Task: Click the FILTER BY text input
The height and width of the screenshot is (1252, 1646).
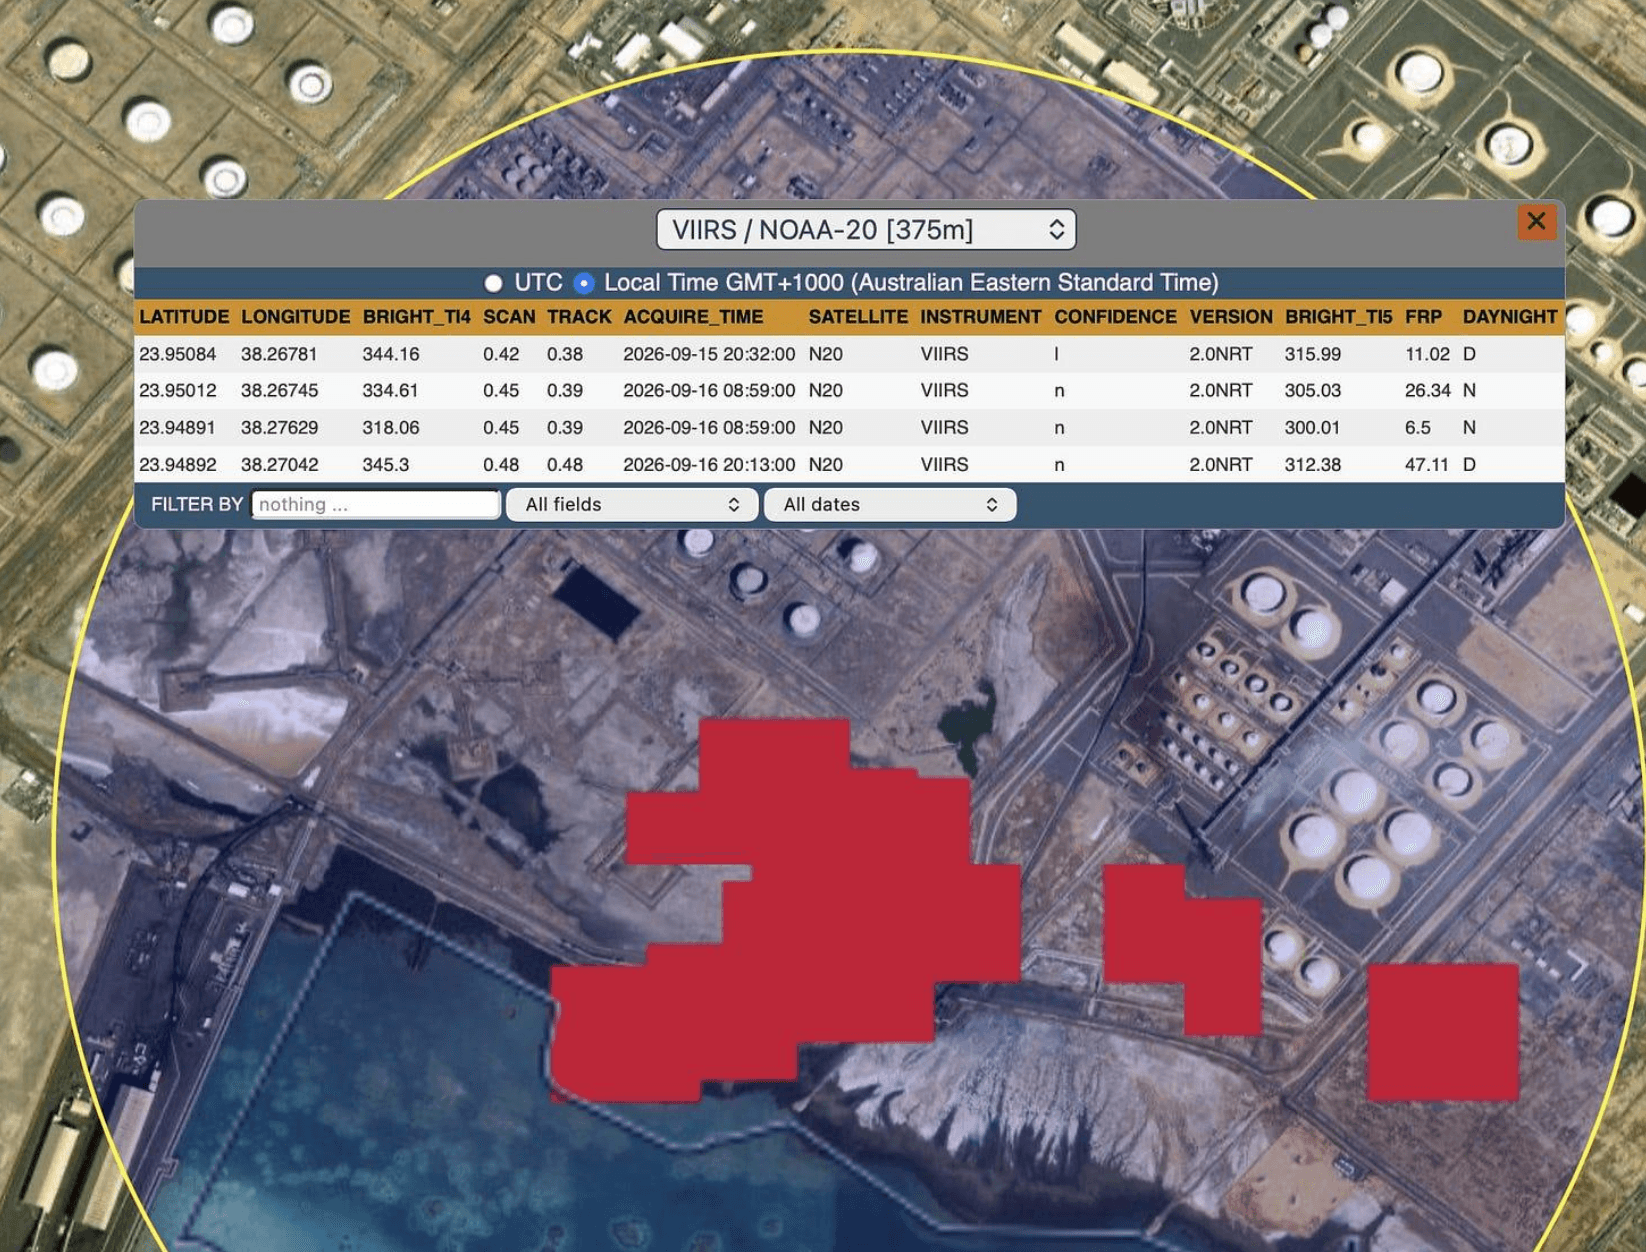Action: [376, 505]
